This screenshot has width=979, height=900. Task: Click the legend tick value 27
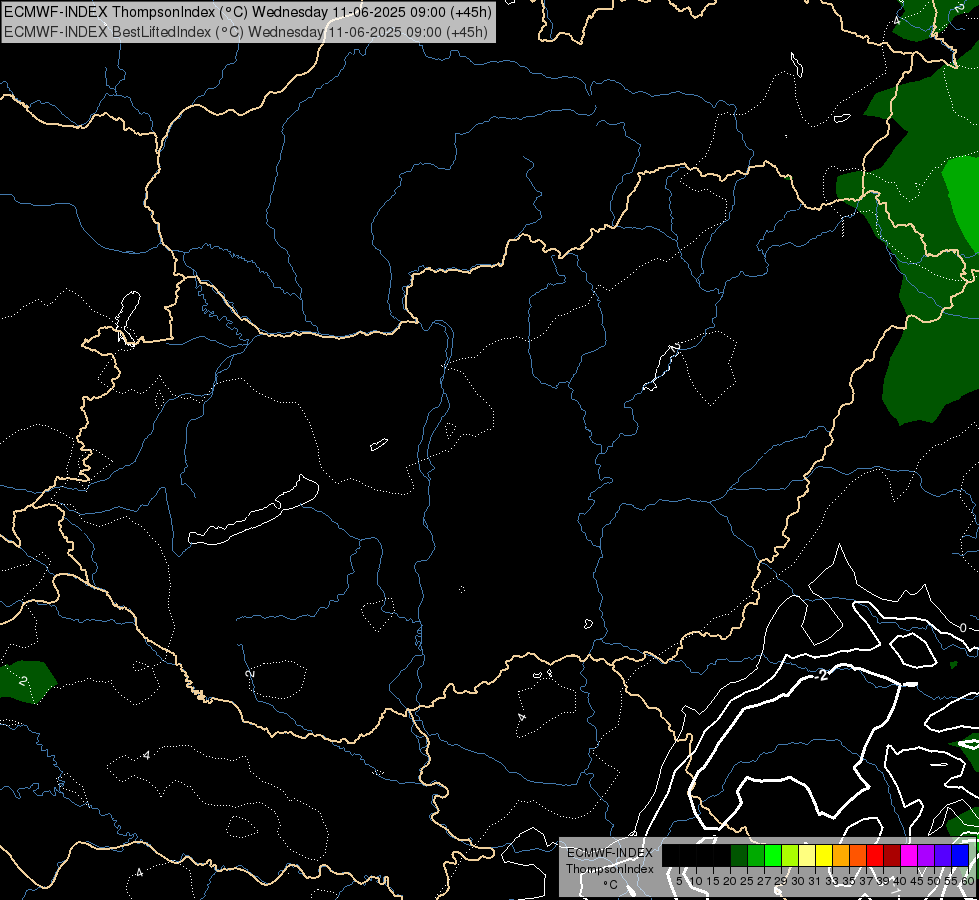(764, 881)
